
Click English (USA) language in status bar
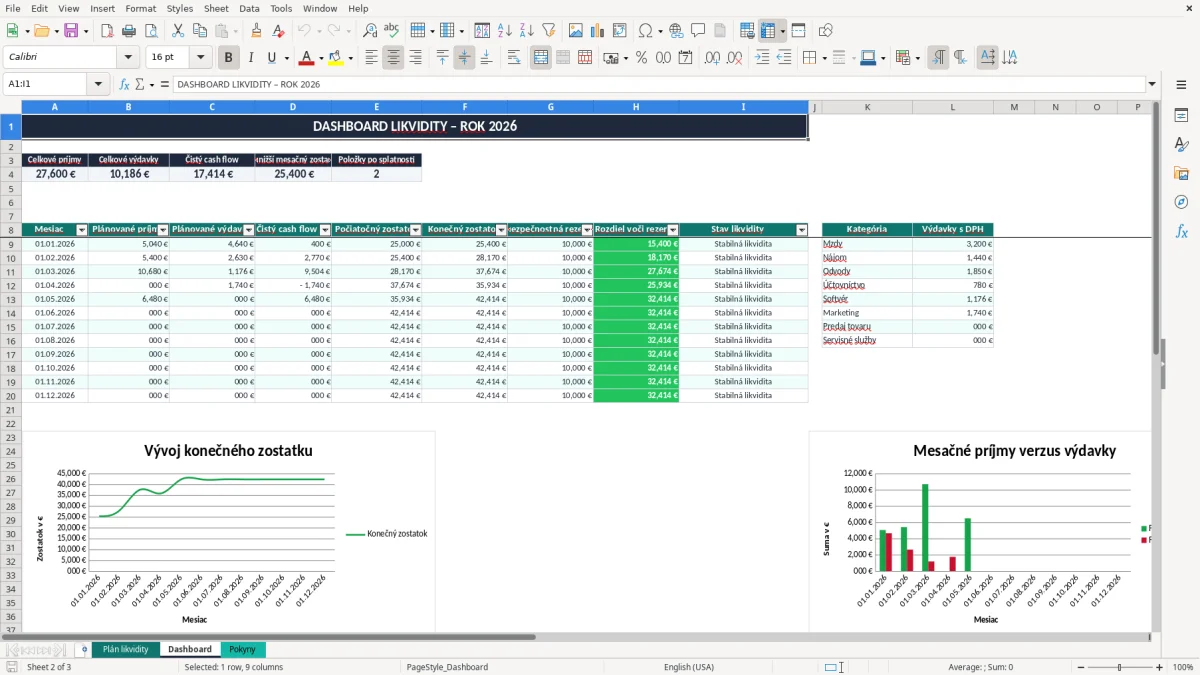[689, 667]
